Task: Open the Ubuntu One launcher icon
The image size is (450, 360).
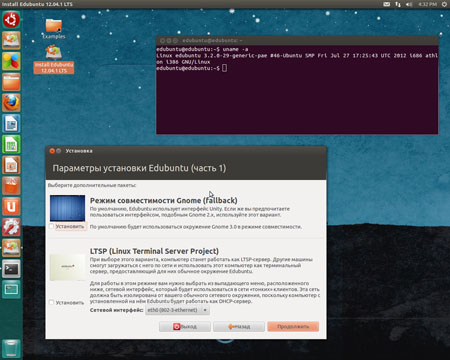Action: [x=11, y=206]
